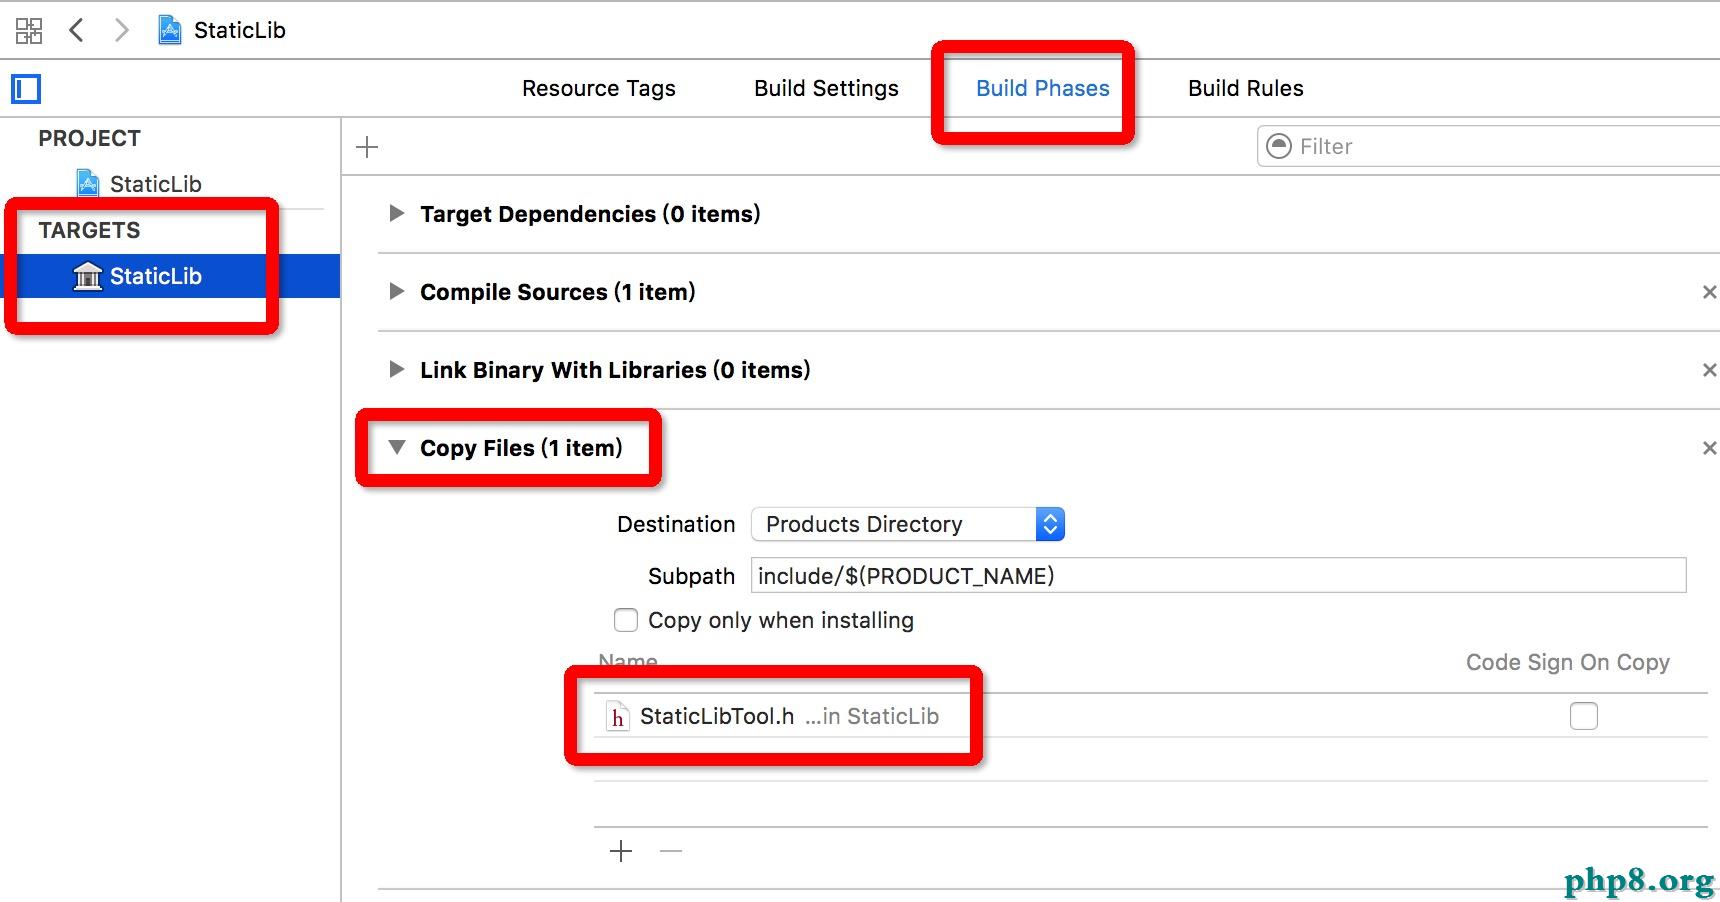Click the related items grid icon

29,30
